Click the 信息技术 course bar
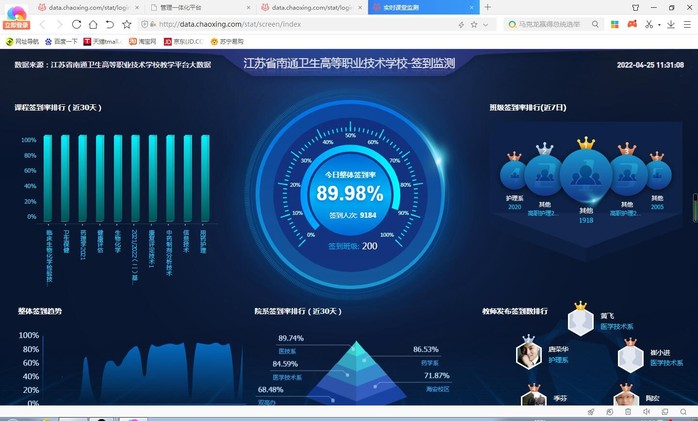 point(188,178)
